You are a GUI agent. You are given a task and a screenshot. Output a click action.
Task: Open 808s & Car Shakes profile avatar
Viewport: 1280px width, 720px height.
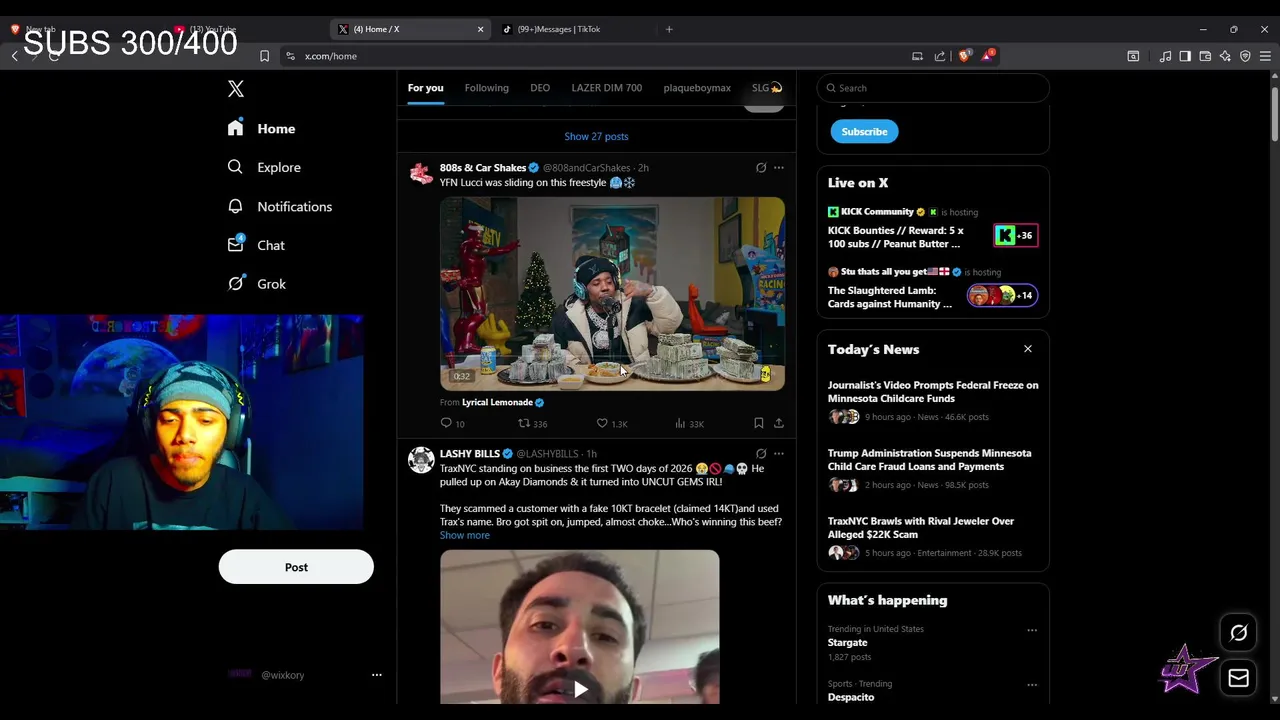pos(421,175)
